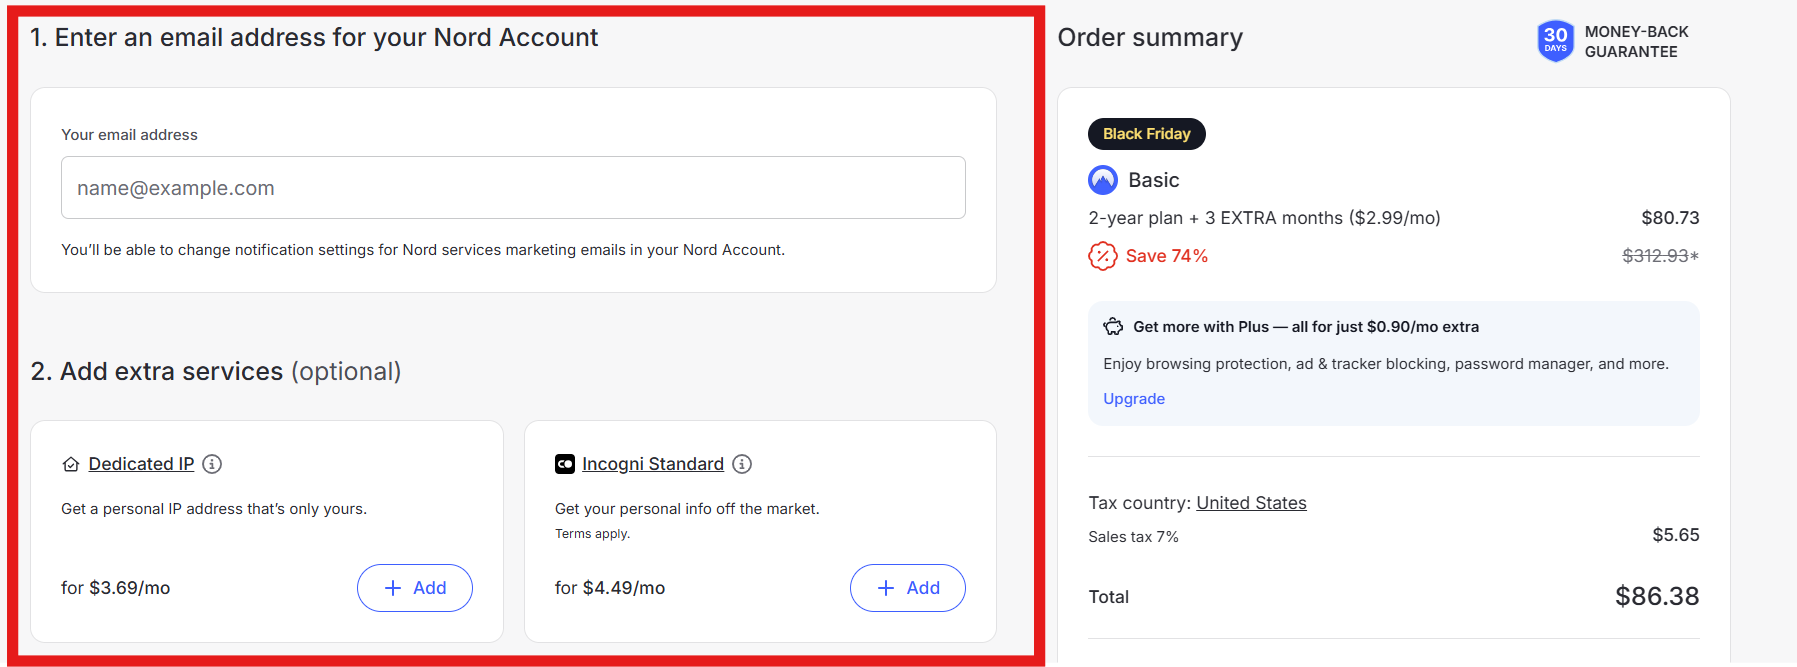Click the Order summary heading
This screenshot has height=667, width=1797.
click(1150, 38)
